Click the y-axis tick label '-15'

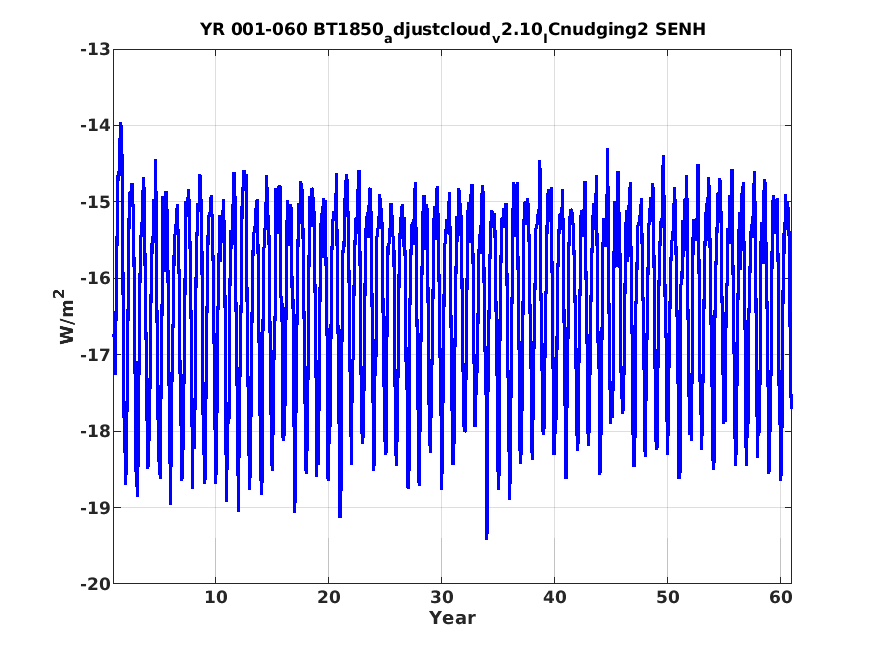(95, 202)
